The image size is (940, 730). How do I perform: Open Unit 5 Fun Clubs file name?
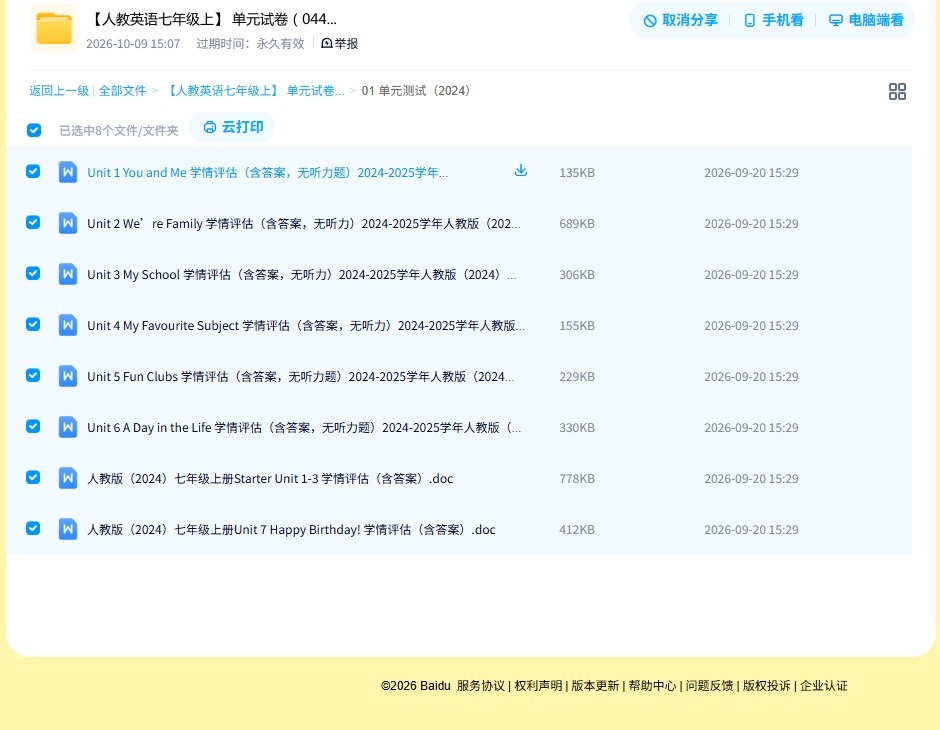coord(300,376)
